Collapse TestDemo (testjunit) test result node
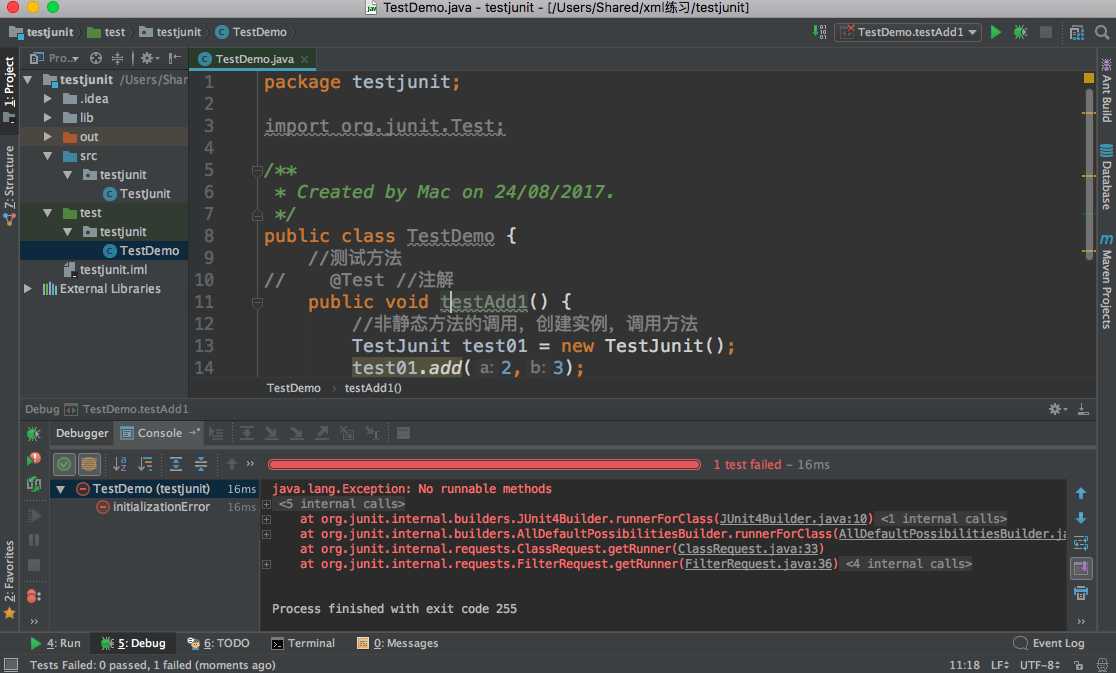 point(60,489)
